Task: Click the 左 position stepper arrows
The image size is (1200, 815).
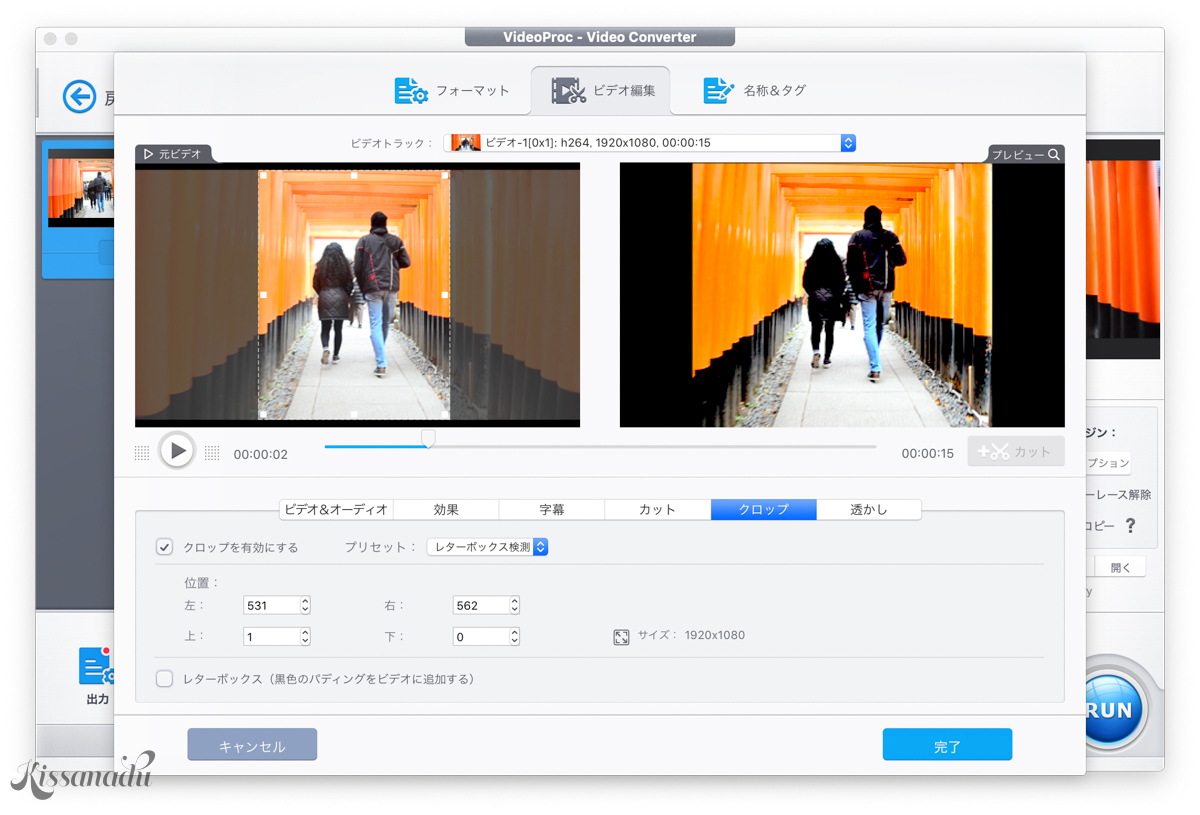Action: click(x=303, y=605)
